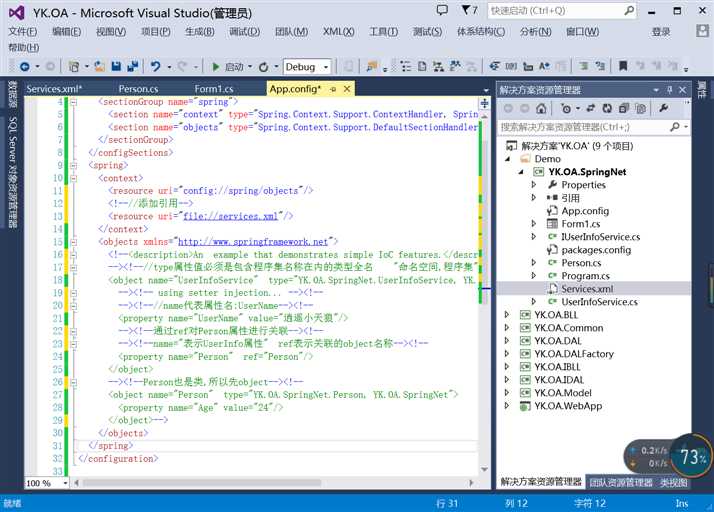
Task: Follow the http://www.springframework.net link
Action: pyautogui.click(x=253, y=241)
